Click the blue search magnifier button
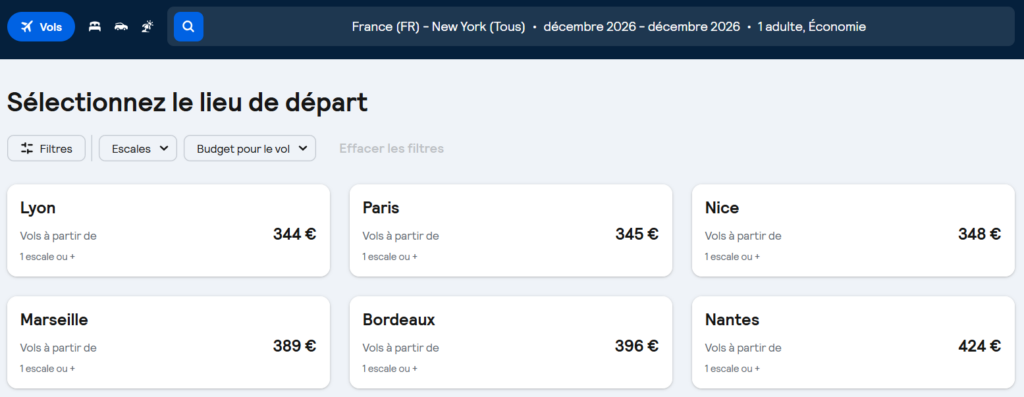The height and width of the screenshot is (397, 1024). tap(189, 27)
